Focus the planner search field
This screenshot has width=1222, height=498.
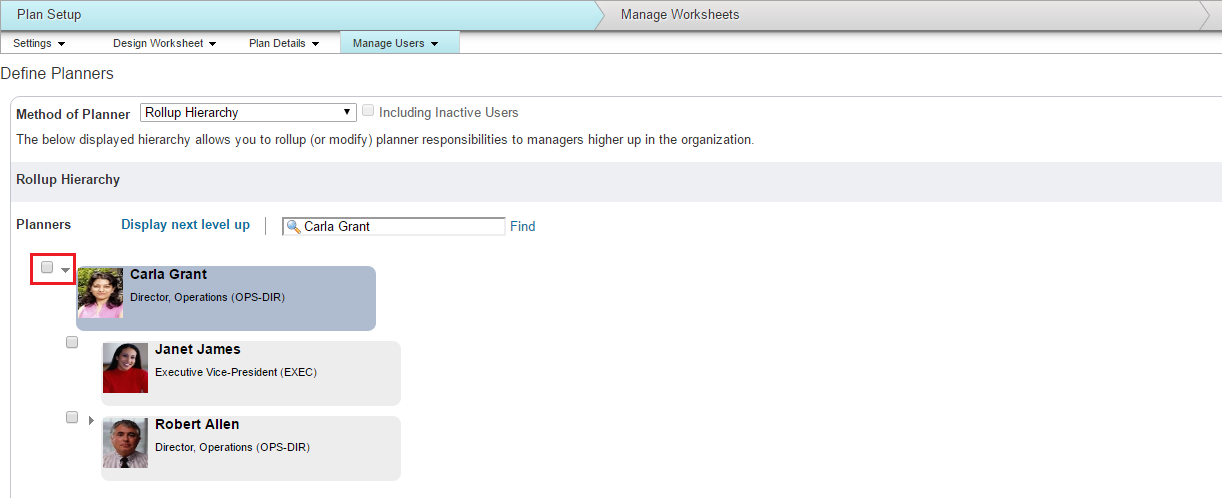(x=394, y=227)
